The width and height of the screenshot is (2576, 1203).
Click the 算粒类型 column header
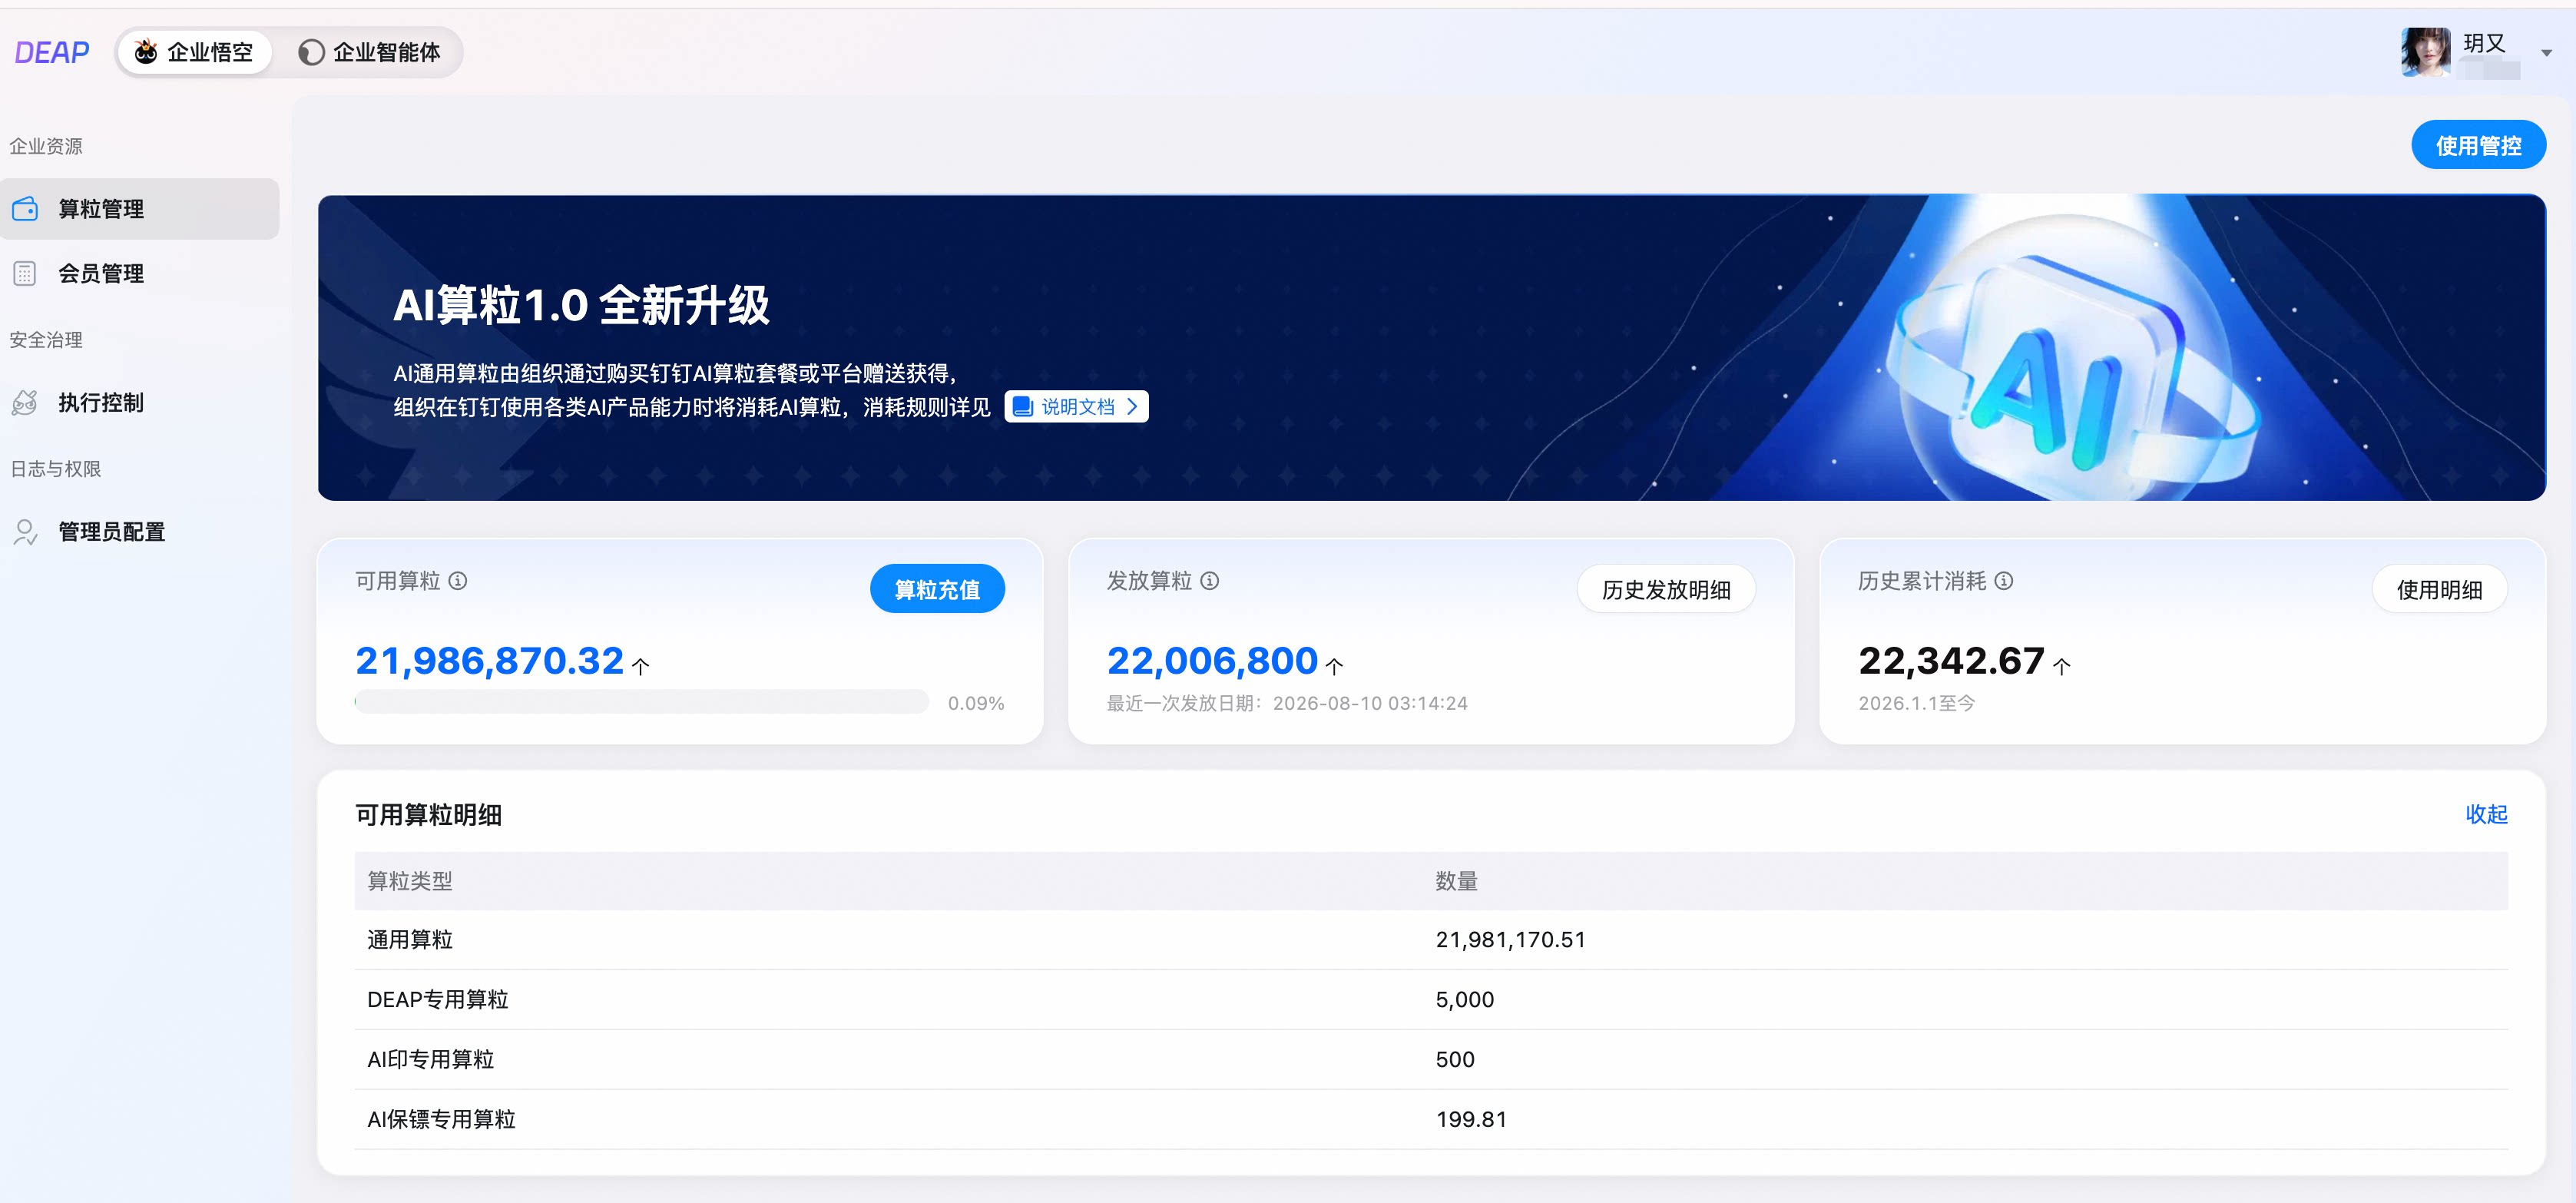point(410,881)
